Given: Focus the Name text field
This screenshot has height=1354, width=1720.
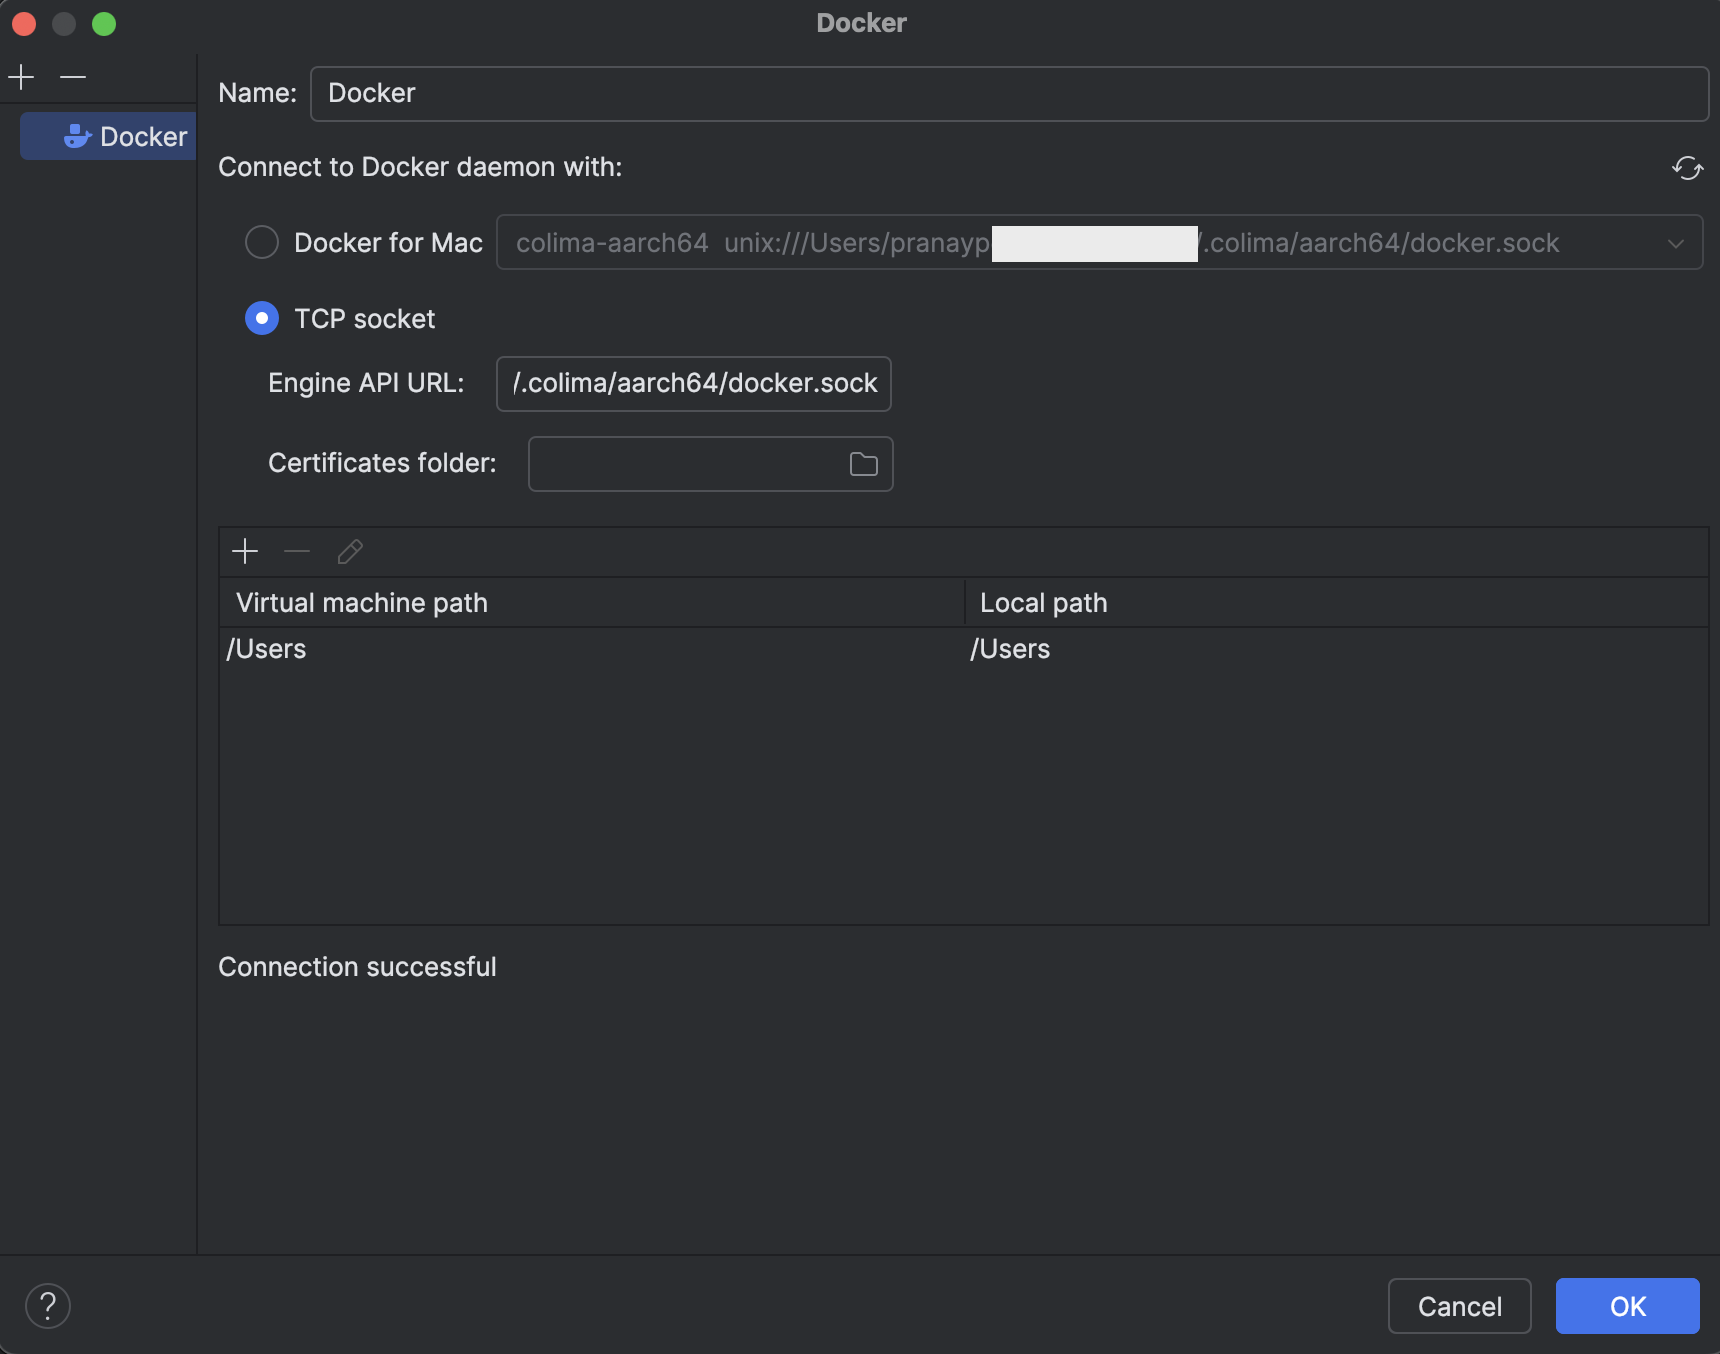Looking at the screenshot, I should tap(1009, 94).
